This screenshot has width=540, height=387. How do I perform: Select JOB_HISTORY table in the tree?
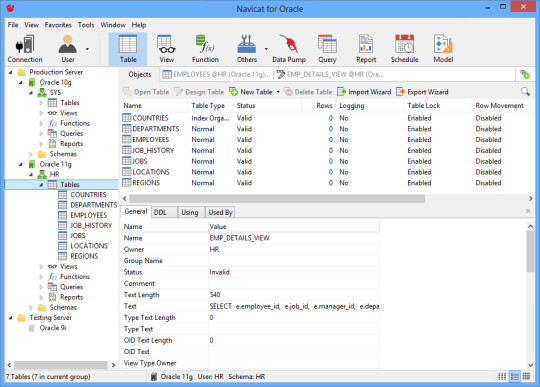click(91, 225)
